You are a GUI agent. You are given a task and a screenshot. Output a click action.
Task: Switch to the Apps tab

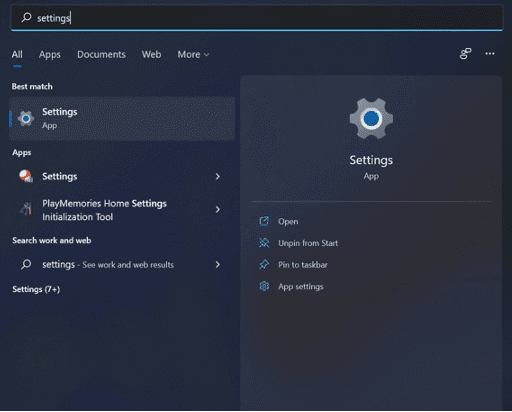(50, 54)
